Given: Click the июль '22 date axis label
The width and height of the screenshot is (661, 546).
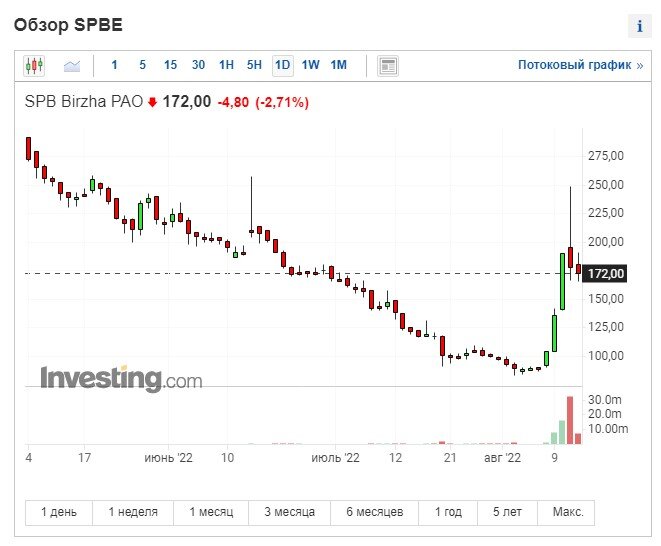Looking at the screenshot, I should pos(336,458).
